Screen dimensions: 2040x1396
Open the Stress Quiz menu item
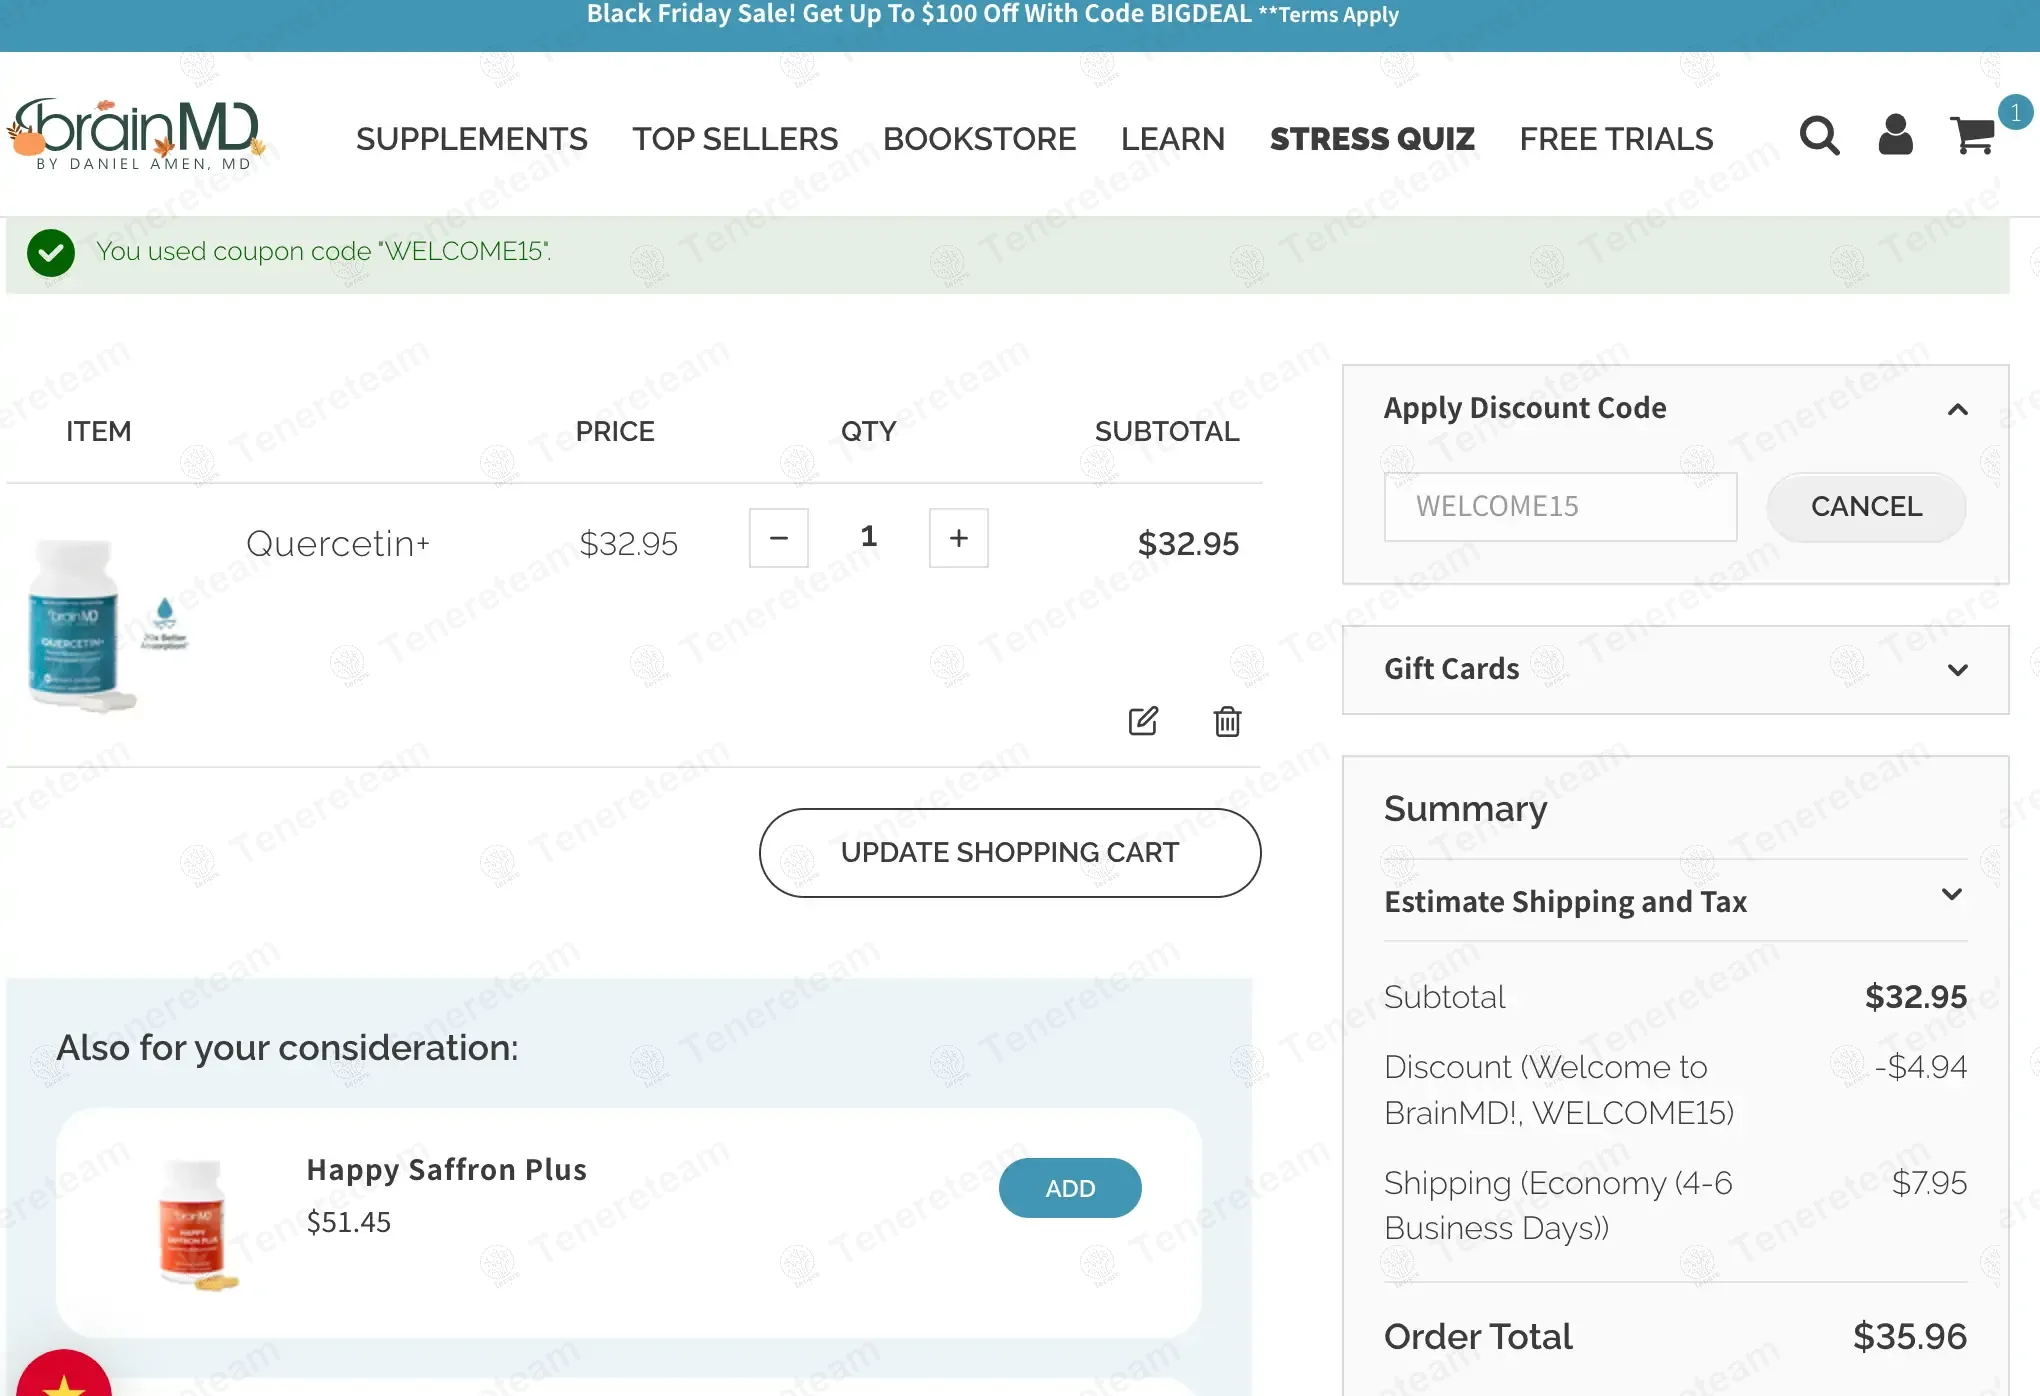pos(1372,139)
